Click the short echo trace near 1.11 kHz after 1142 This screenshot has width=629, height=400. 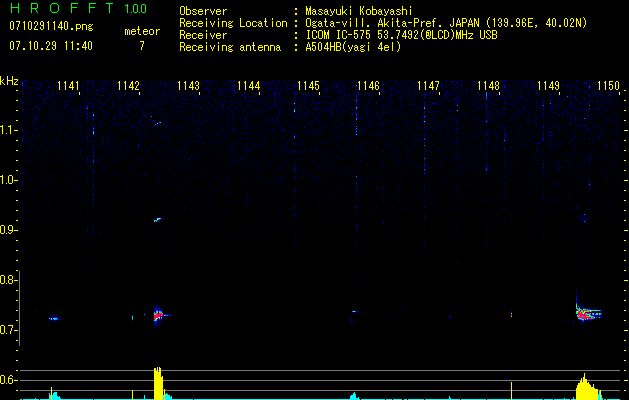pyautogui.click(x=158, y=124)
